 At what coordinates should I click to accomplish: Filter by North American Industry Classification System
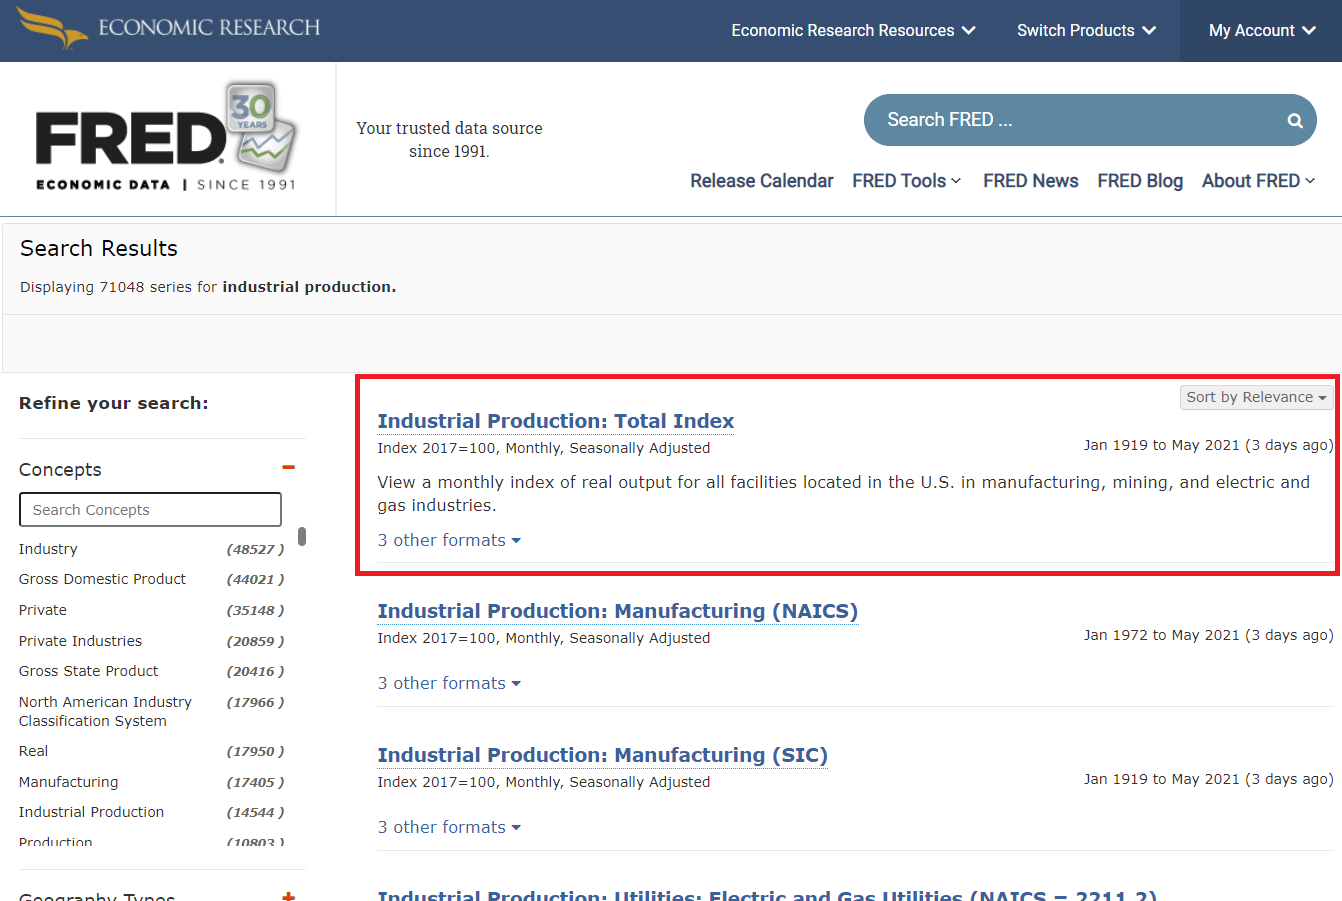105,711
